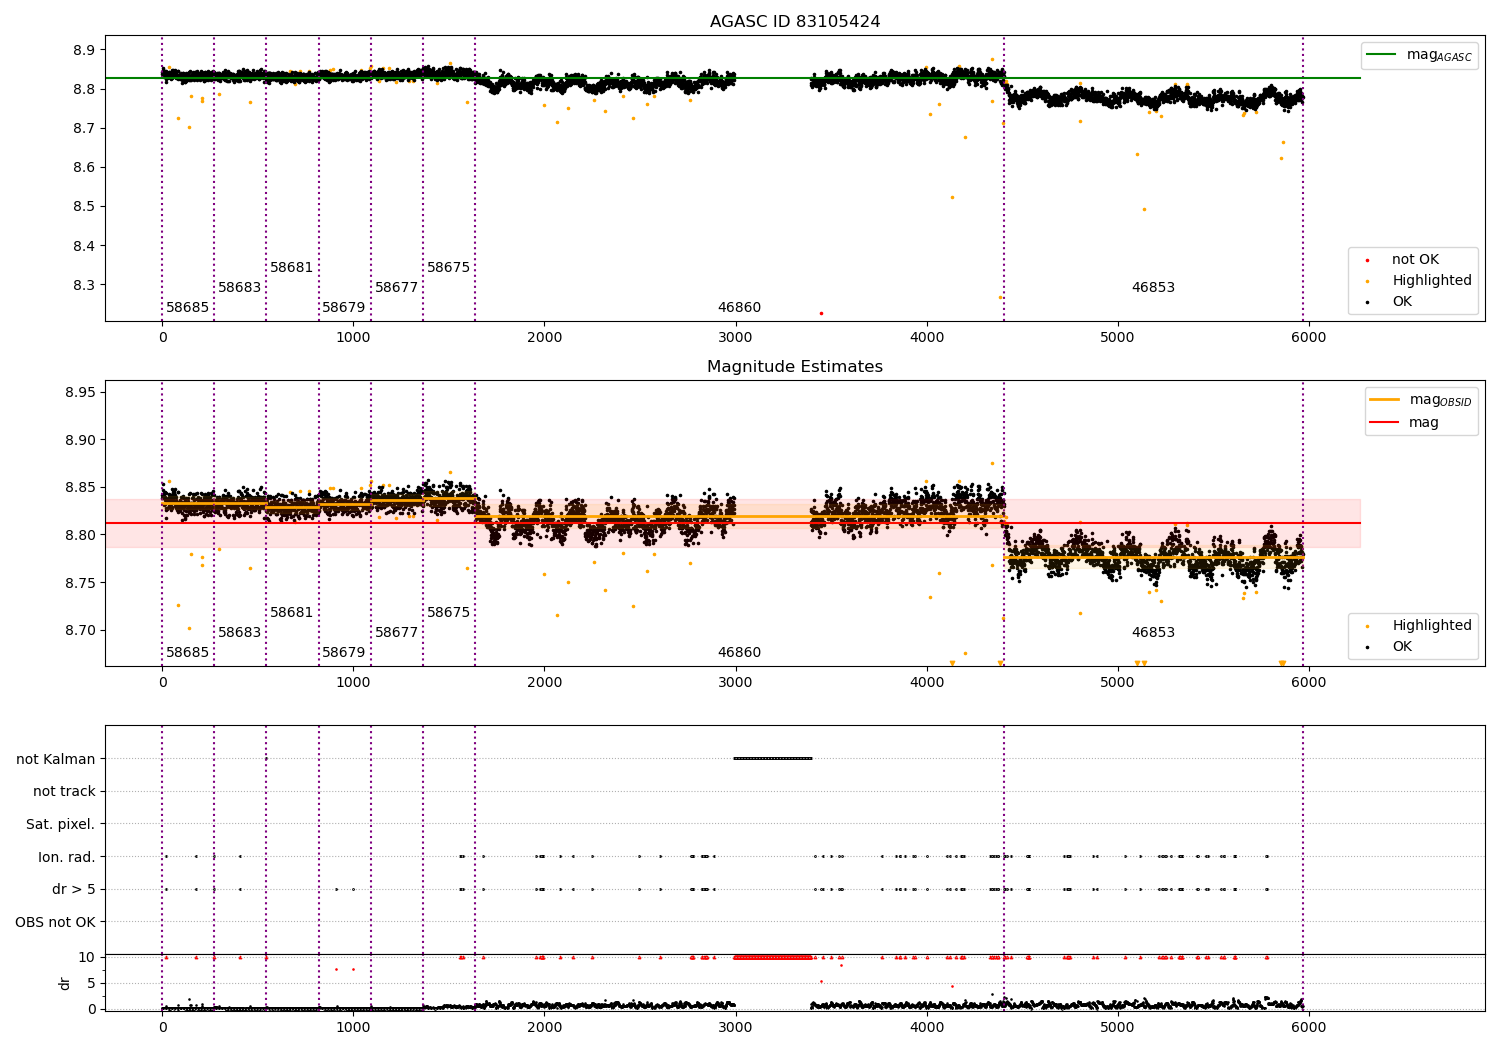
Task: Click obsid label 58685 in top plot
Action: pos(188,308)
